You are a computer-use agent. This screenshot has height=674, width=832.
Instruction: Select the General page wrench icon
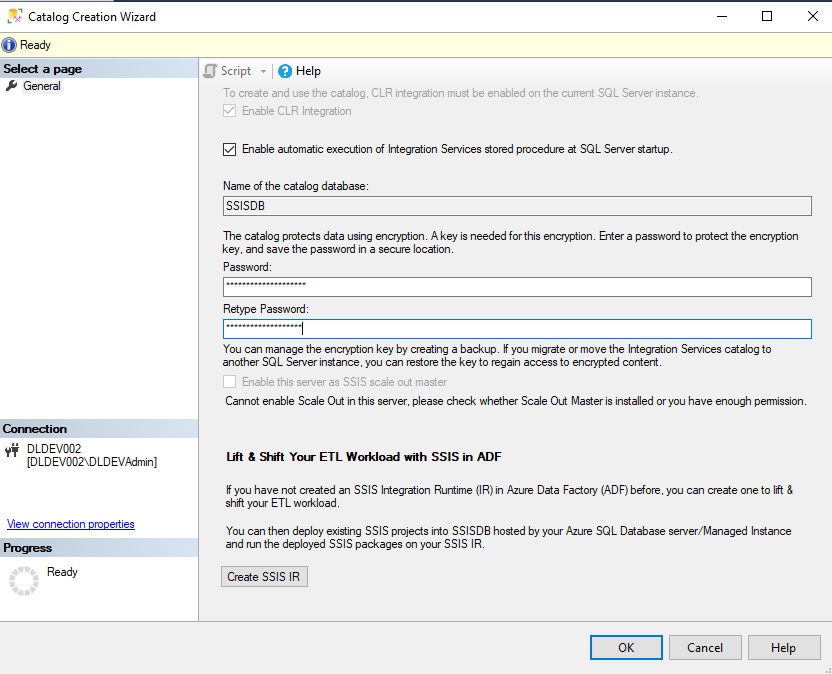12,85
